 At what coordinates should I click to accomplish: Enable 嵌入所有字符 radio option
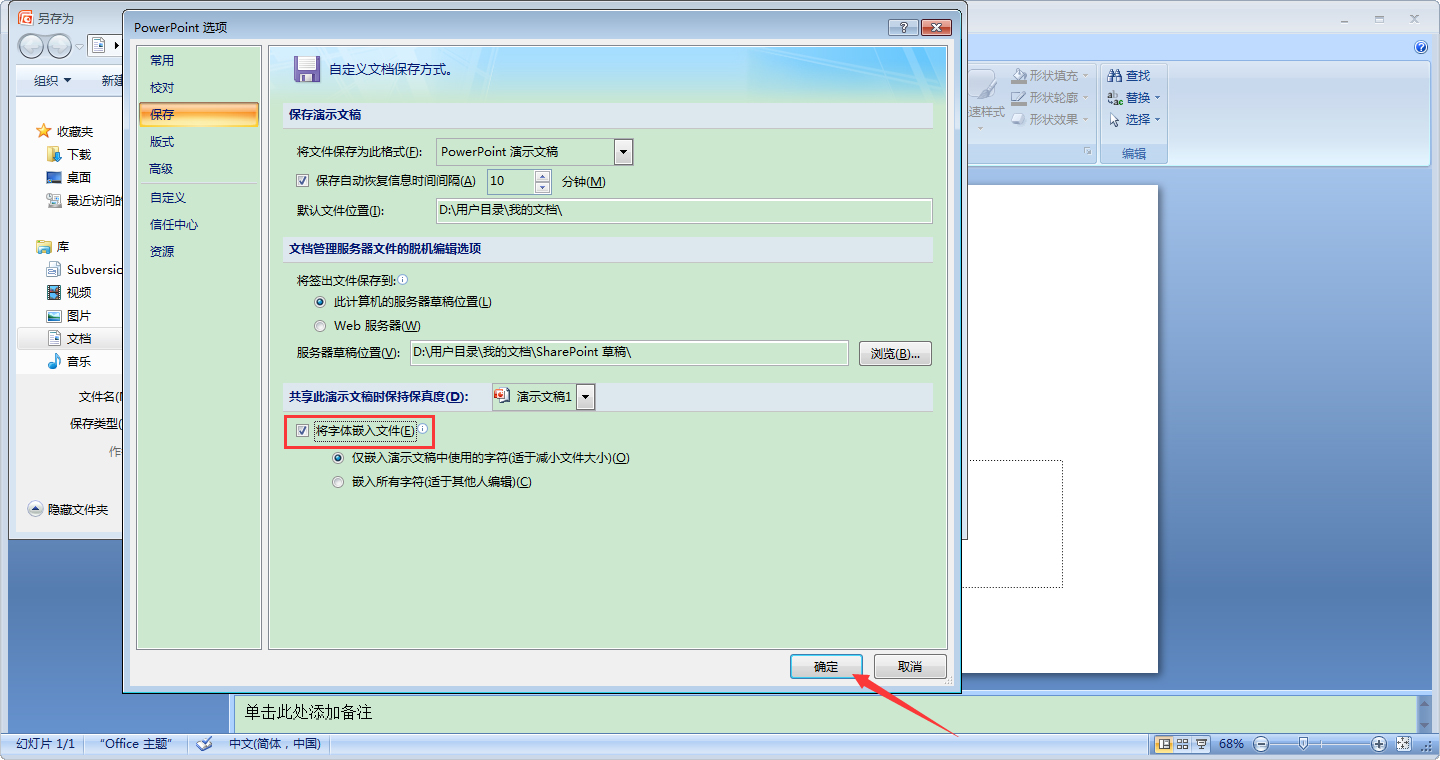coord(338,481)
